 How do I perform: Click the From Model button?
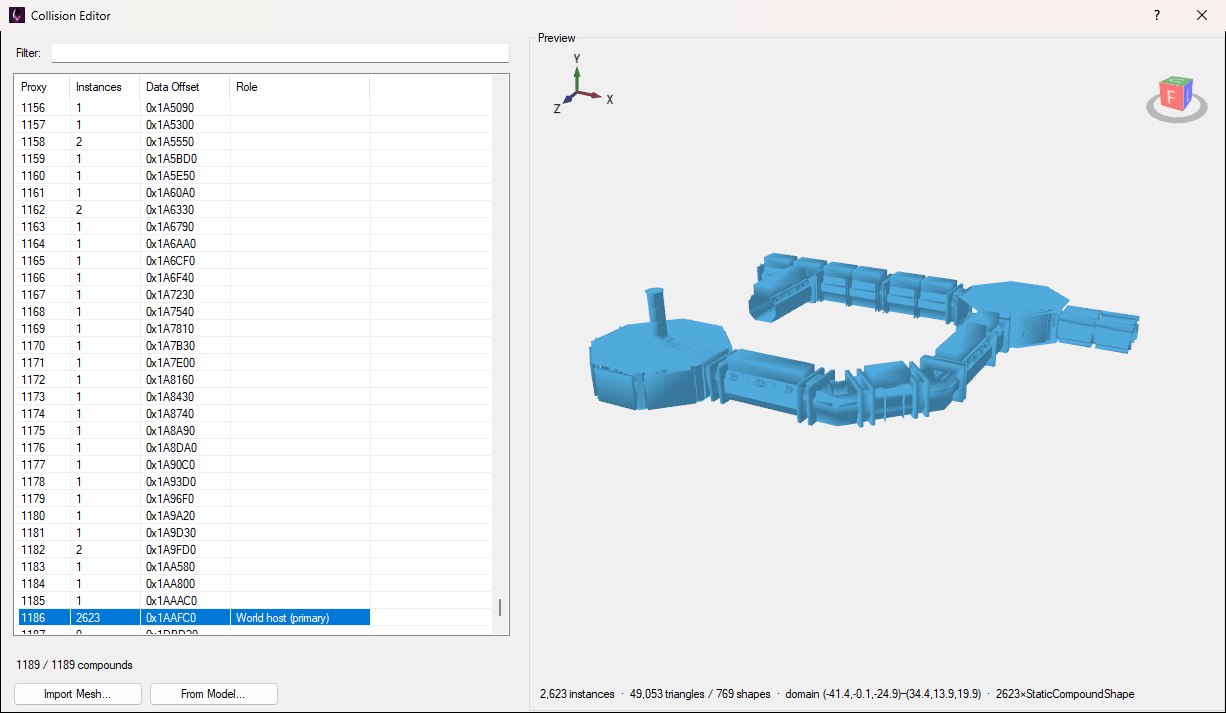(213, 694)
